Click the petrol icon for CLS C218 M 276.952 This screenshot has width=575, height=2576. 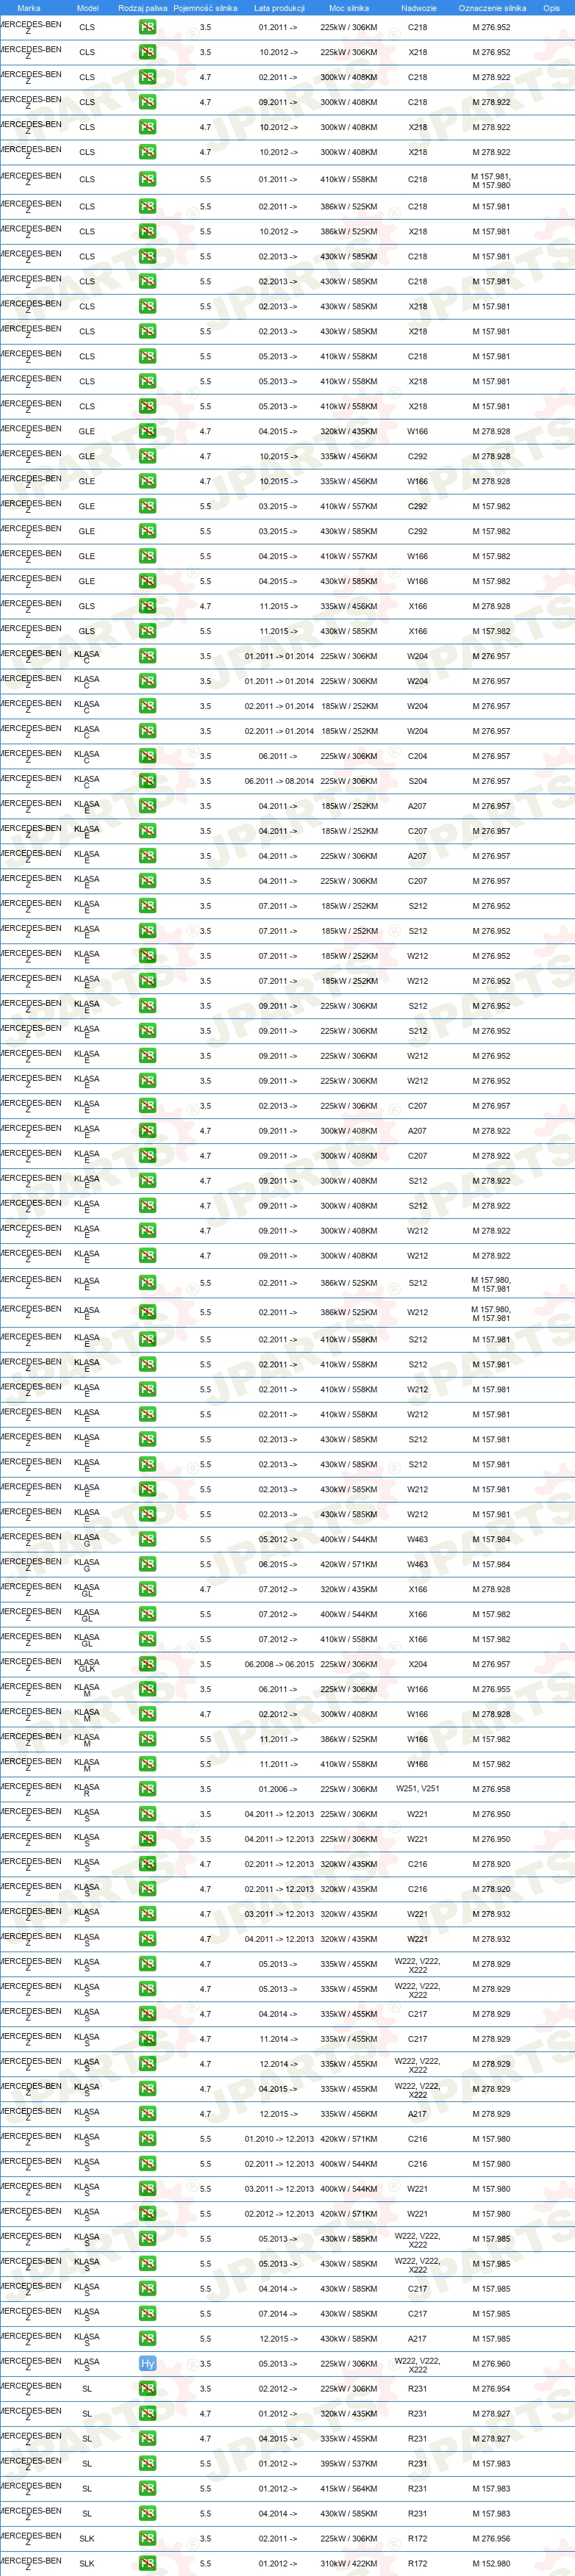click(x=147, y=28)
